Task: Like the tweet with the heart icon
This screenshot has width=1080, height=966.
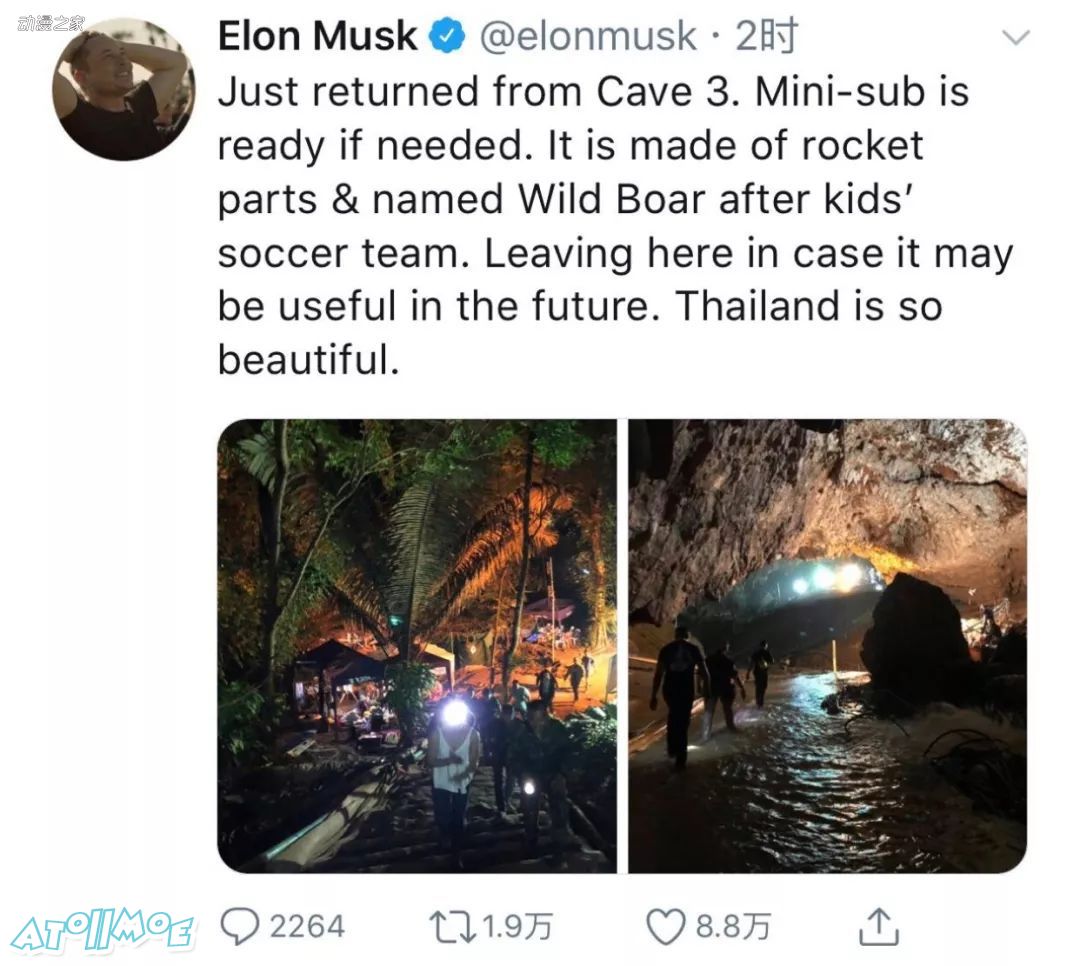Action: click(665, 927)
